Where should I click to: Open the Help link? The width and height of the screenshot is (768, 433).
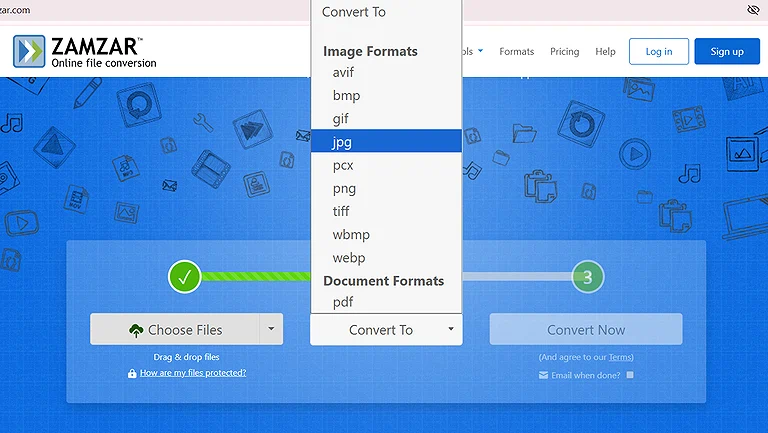tap(605, 51)
